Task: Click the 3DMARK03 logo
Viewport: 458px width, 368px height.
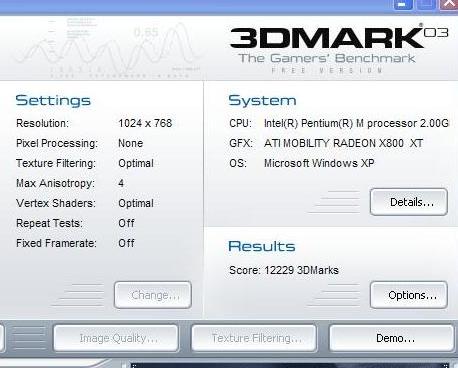Action: [x=339, y=38]
